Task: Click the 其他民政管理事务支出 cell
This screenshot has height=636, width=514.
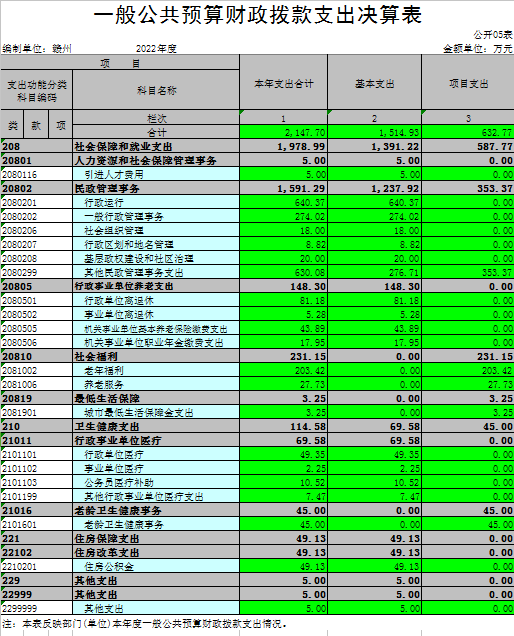Action: (x=156, y=272)
